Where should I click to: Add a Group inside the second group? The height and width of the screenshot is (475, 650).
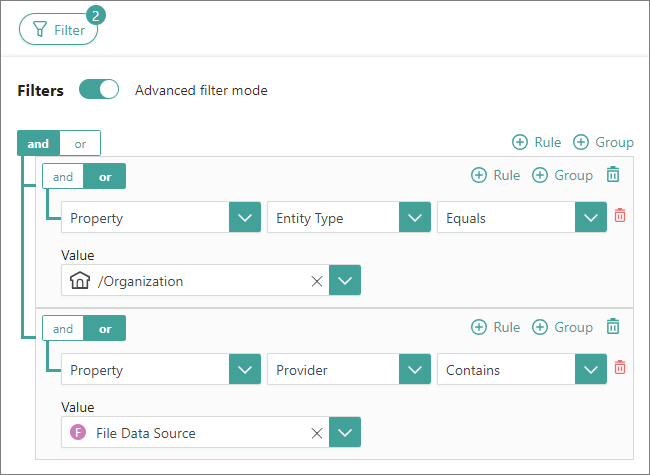562,327
